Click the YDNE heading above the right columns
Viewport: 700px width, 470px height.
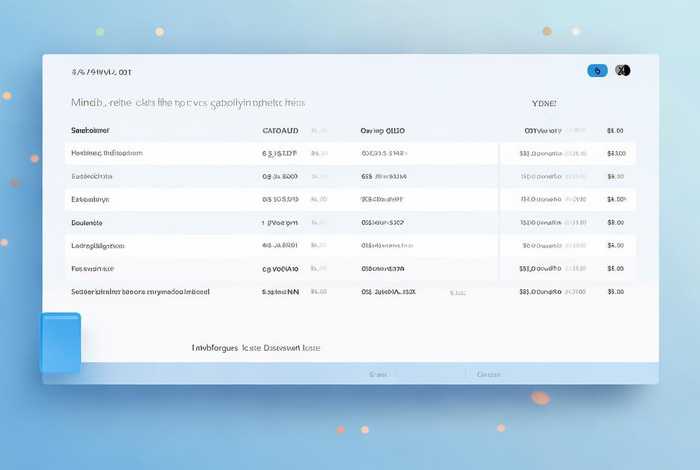point(545,103)
